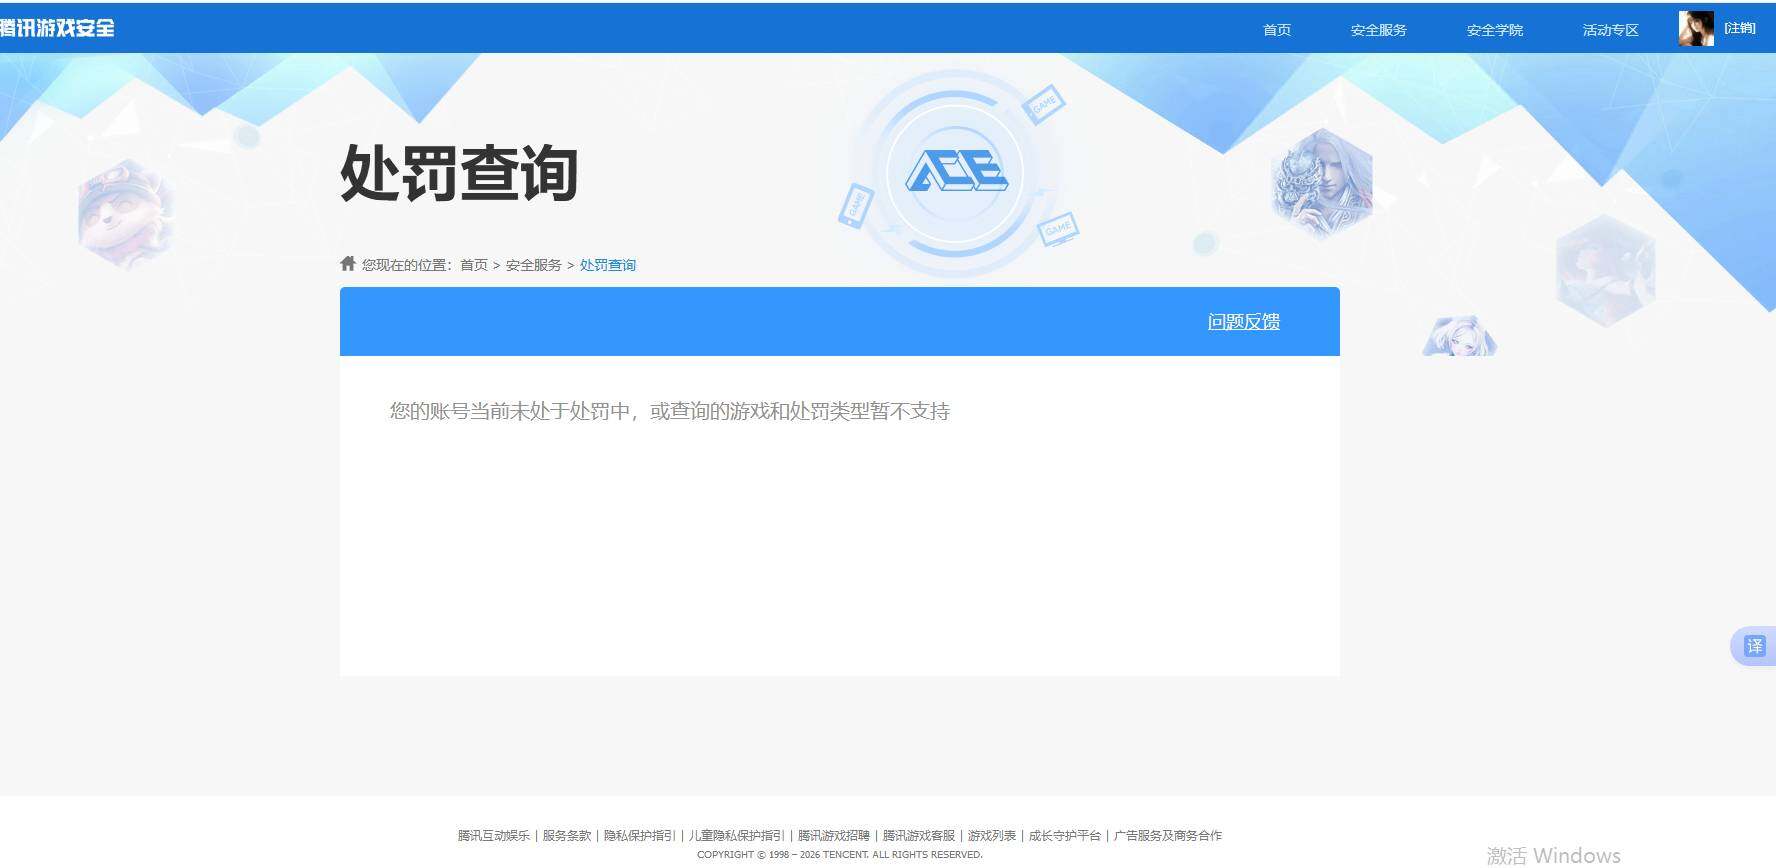Open the 活动专区 navigation menu
Image resolution: width=1776 pixels, height=868 pixels.
pos(1610,30)
